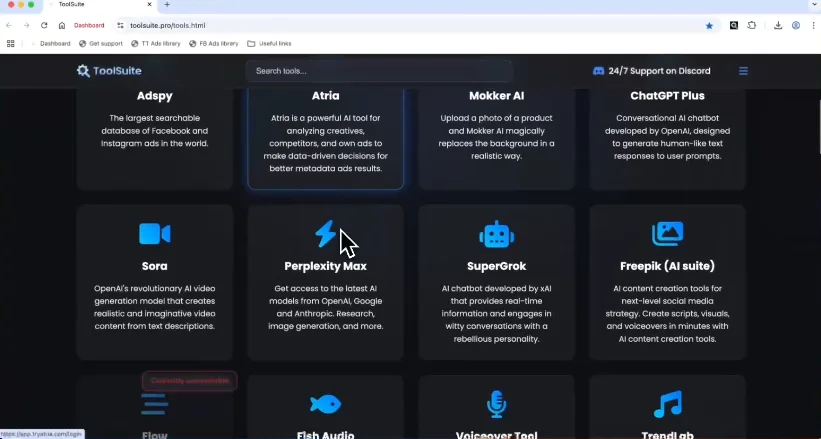Click the Fish Audio fish icon
This screenshot has width=821, height=439.
click(x=325, y=404)
